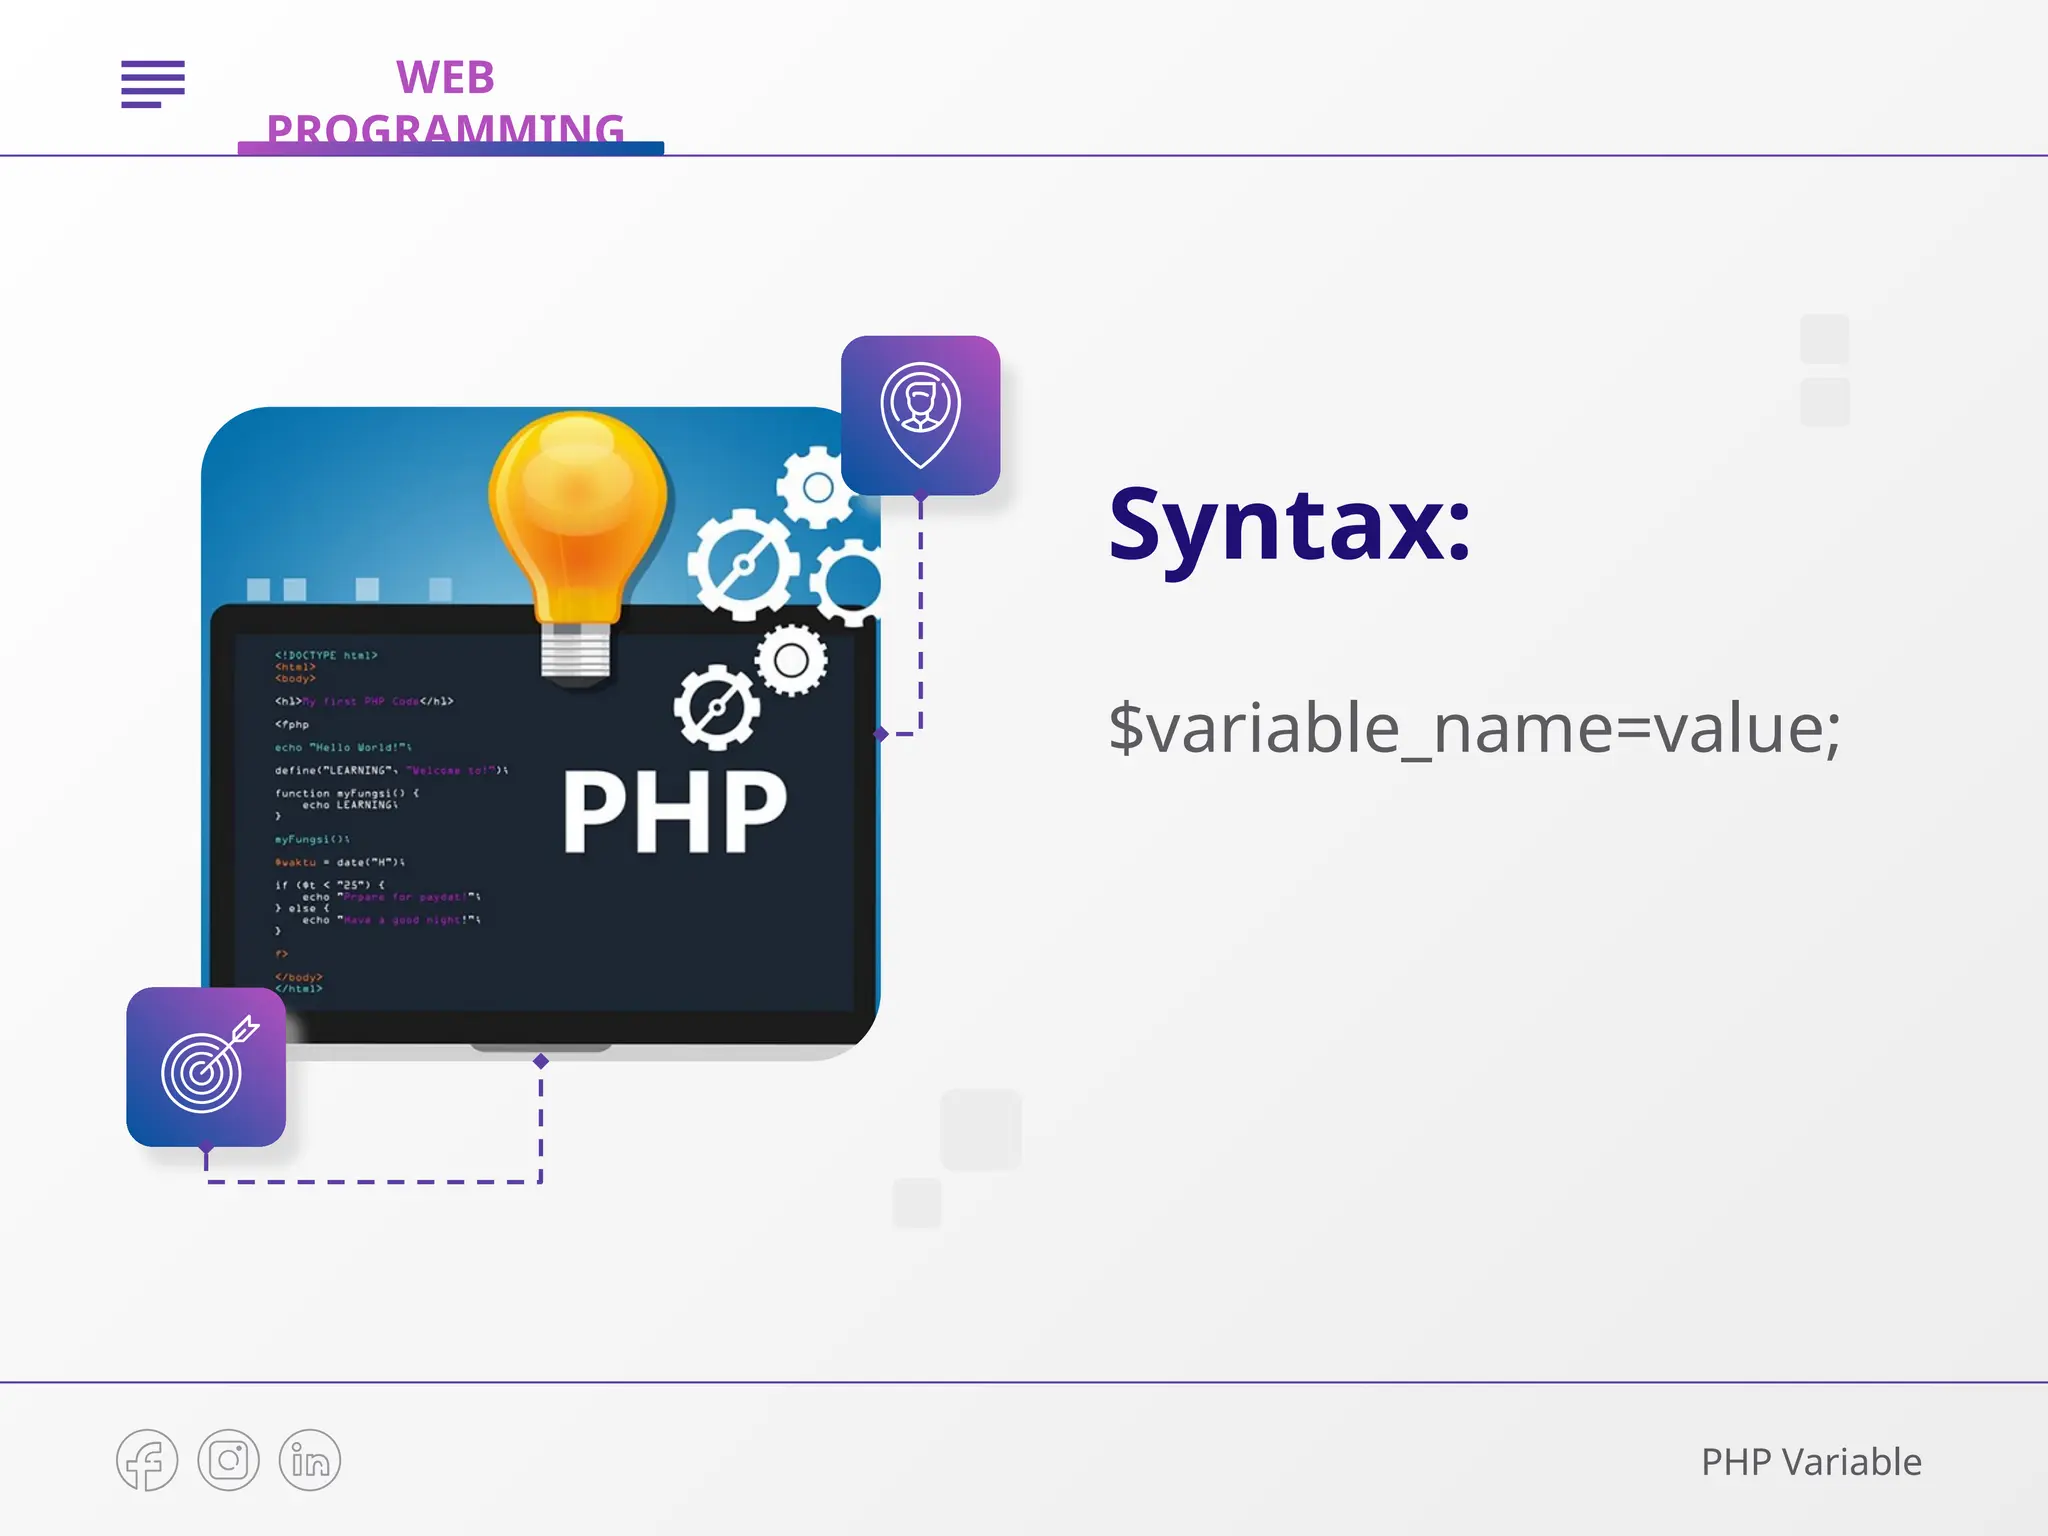Click the 'PHP Variable' footer label

(1811, 1462)
